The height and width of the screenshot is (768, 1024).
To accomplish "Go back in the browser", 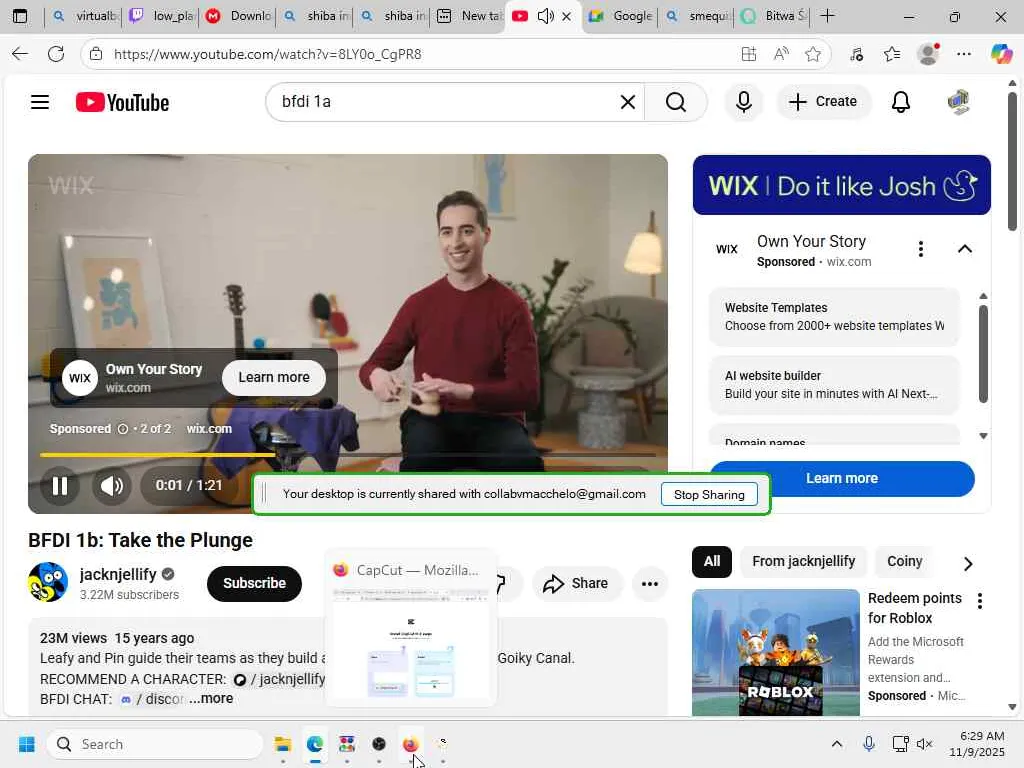I will point(20,54).
